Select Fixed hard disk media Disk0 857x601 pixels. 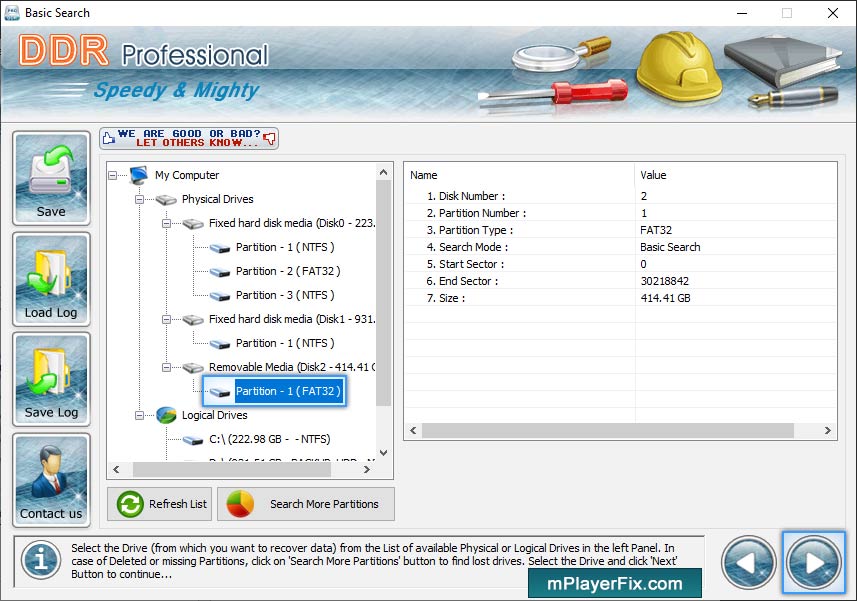pos(292,223)
